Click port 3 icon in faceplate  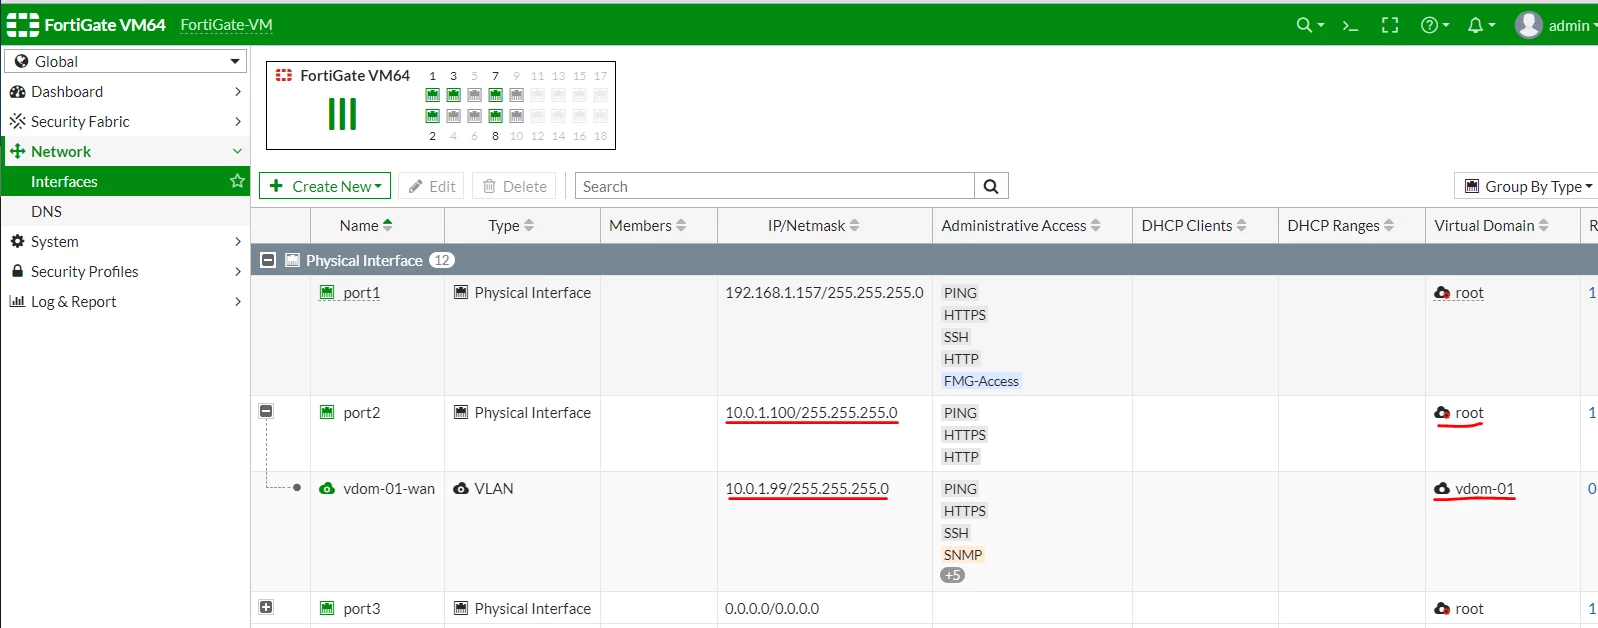[x=453, y=95]
